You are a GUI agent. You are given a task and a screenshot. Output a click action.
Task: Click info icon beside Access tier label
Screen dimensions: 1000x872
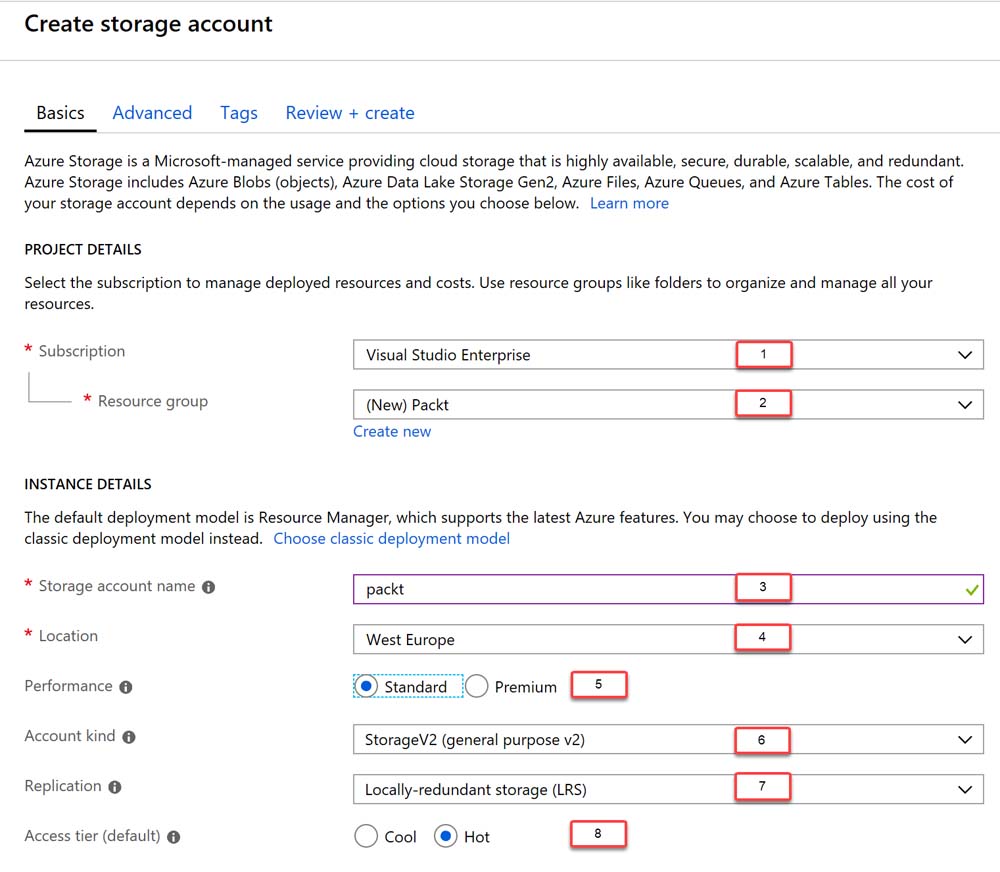(174, 837)
